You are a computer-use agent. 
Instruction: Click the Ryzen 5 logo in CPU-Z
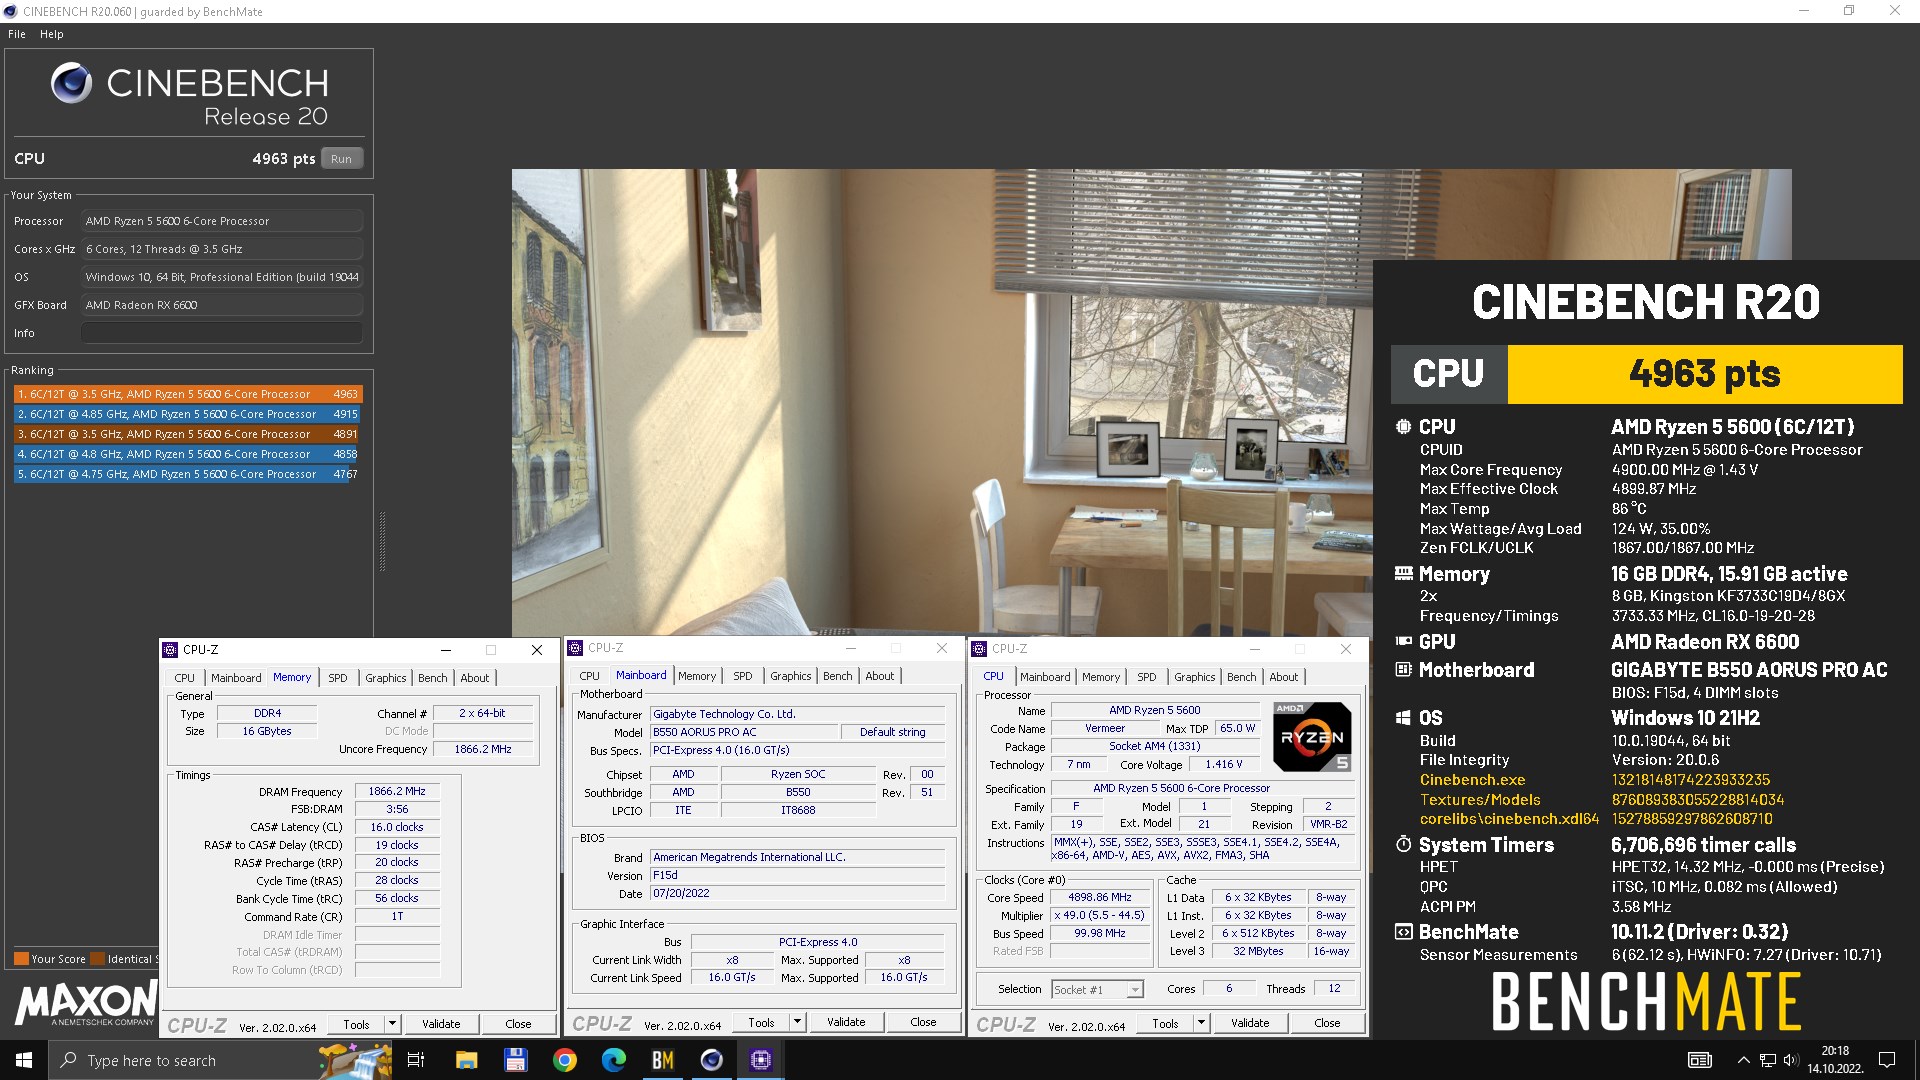(x=1312, y=737)
